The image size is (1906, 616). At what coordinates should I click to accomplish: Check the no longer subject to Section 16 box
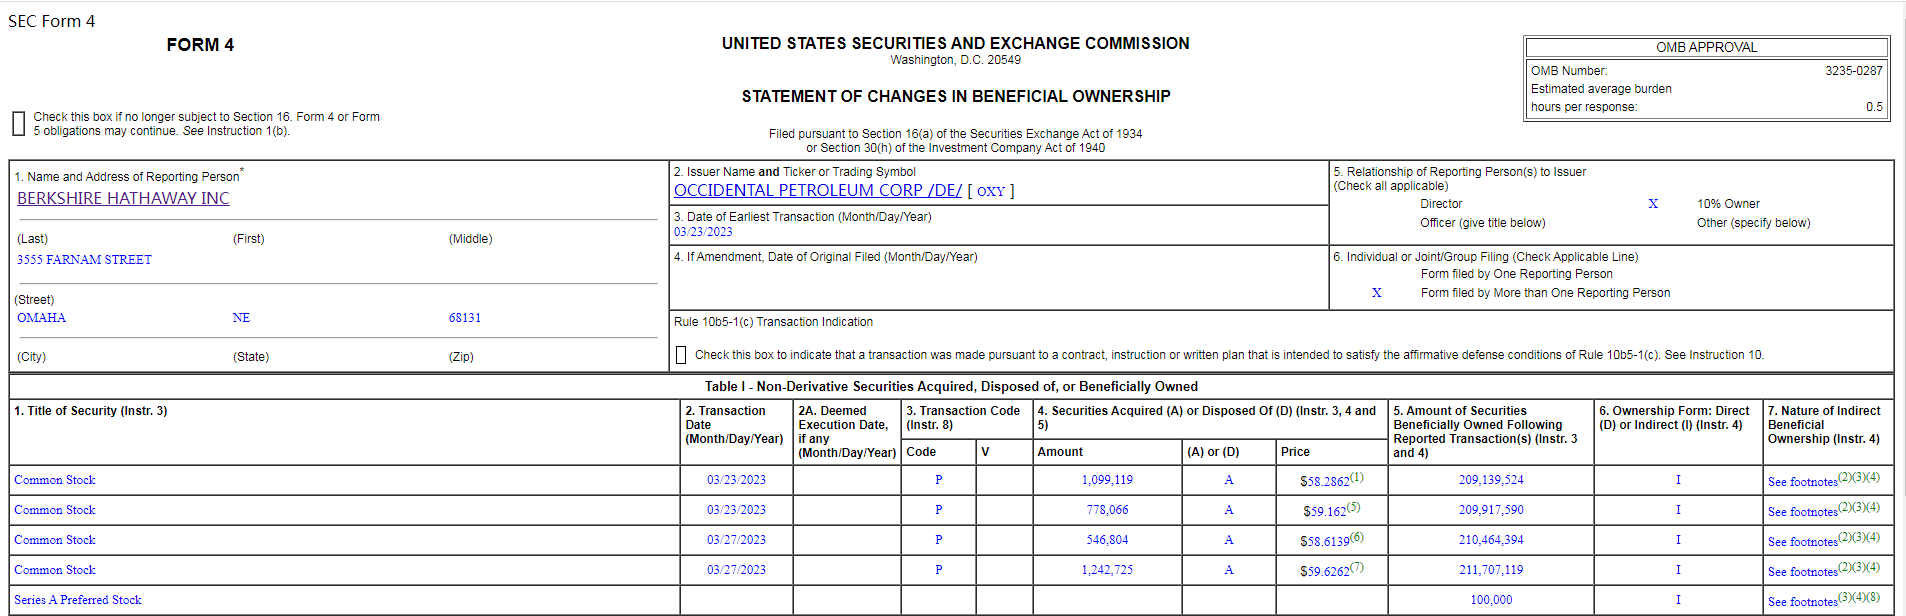(18, 123)
